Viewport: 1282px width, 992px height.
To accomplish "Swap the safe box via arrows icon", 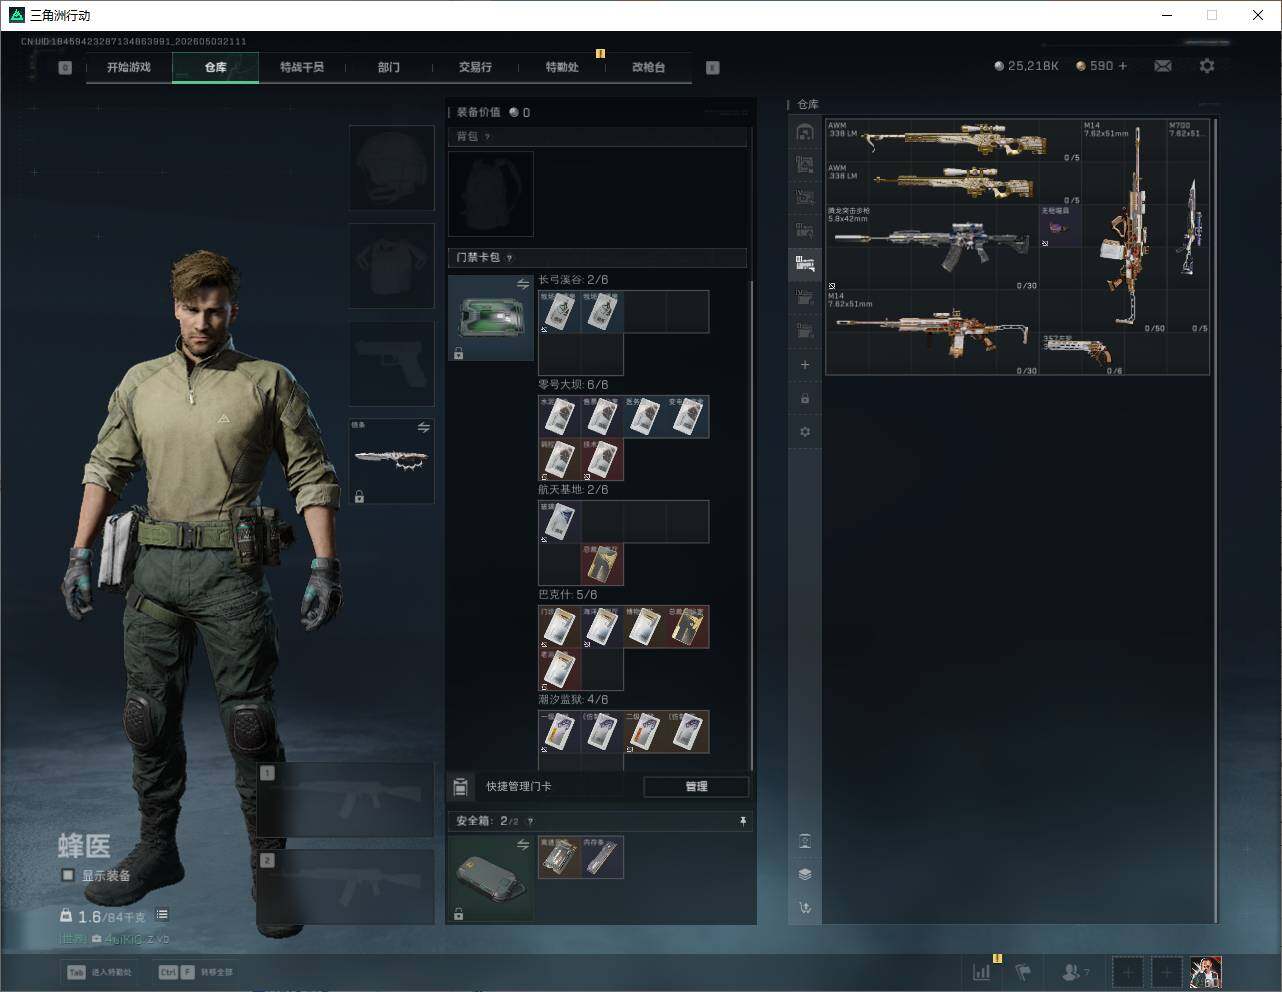I will click(x=522, y=845).
